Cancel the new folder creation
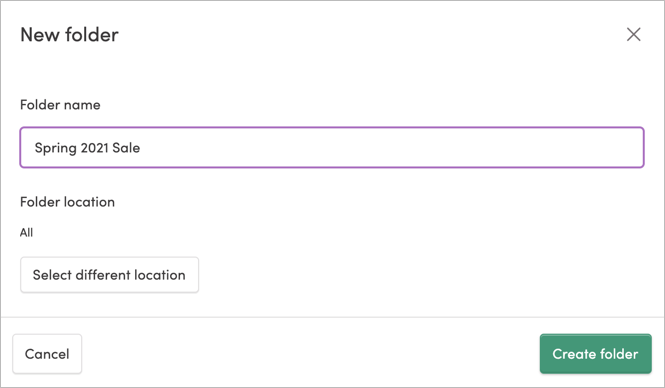Screen dimensions: 665x388 [x=47, y=354]
